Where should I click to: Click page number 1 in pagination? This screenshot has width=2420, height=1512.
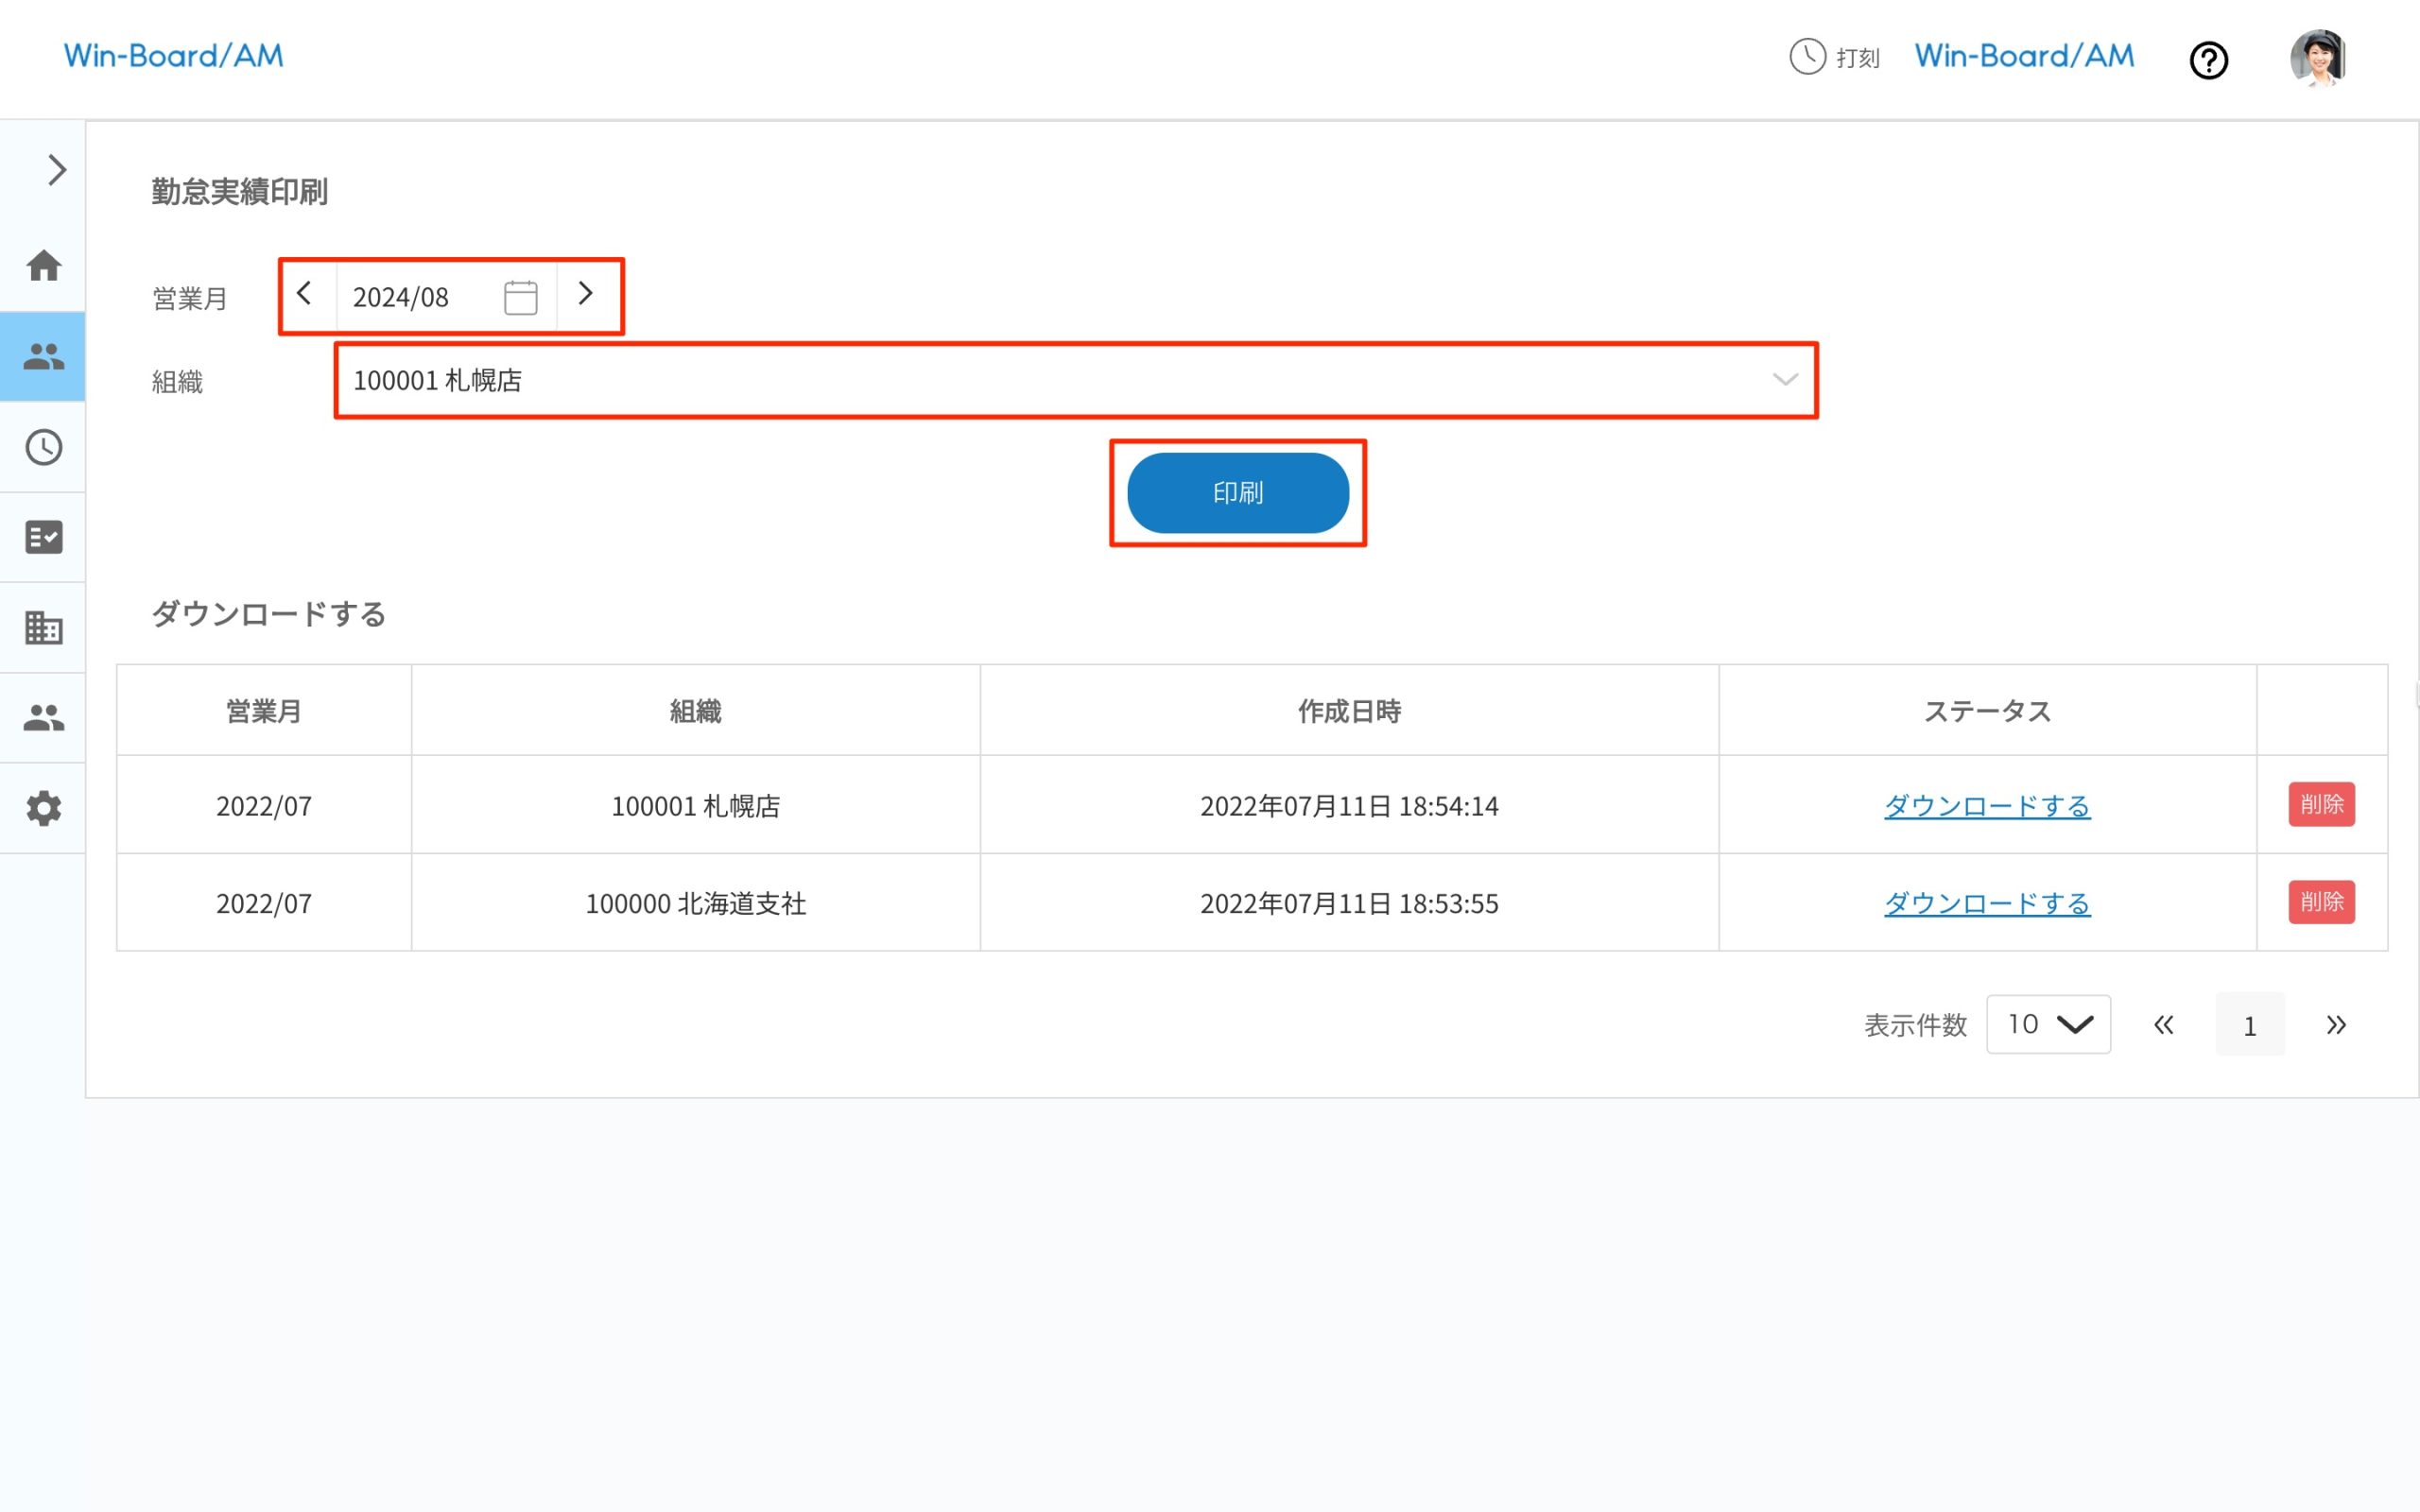pyautogui.click(x=2249, y=1025)
